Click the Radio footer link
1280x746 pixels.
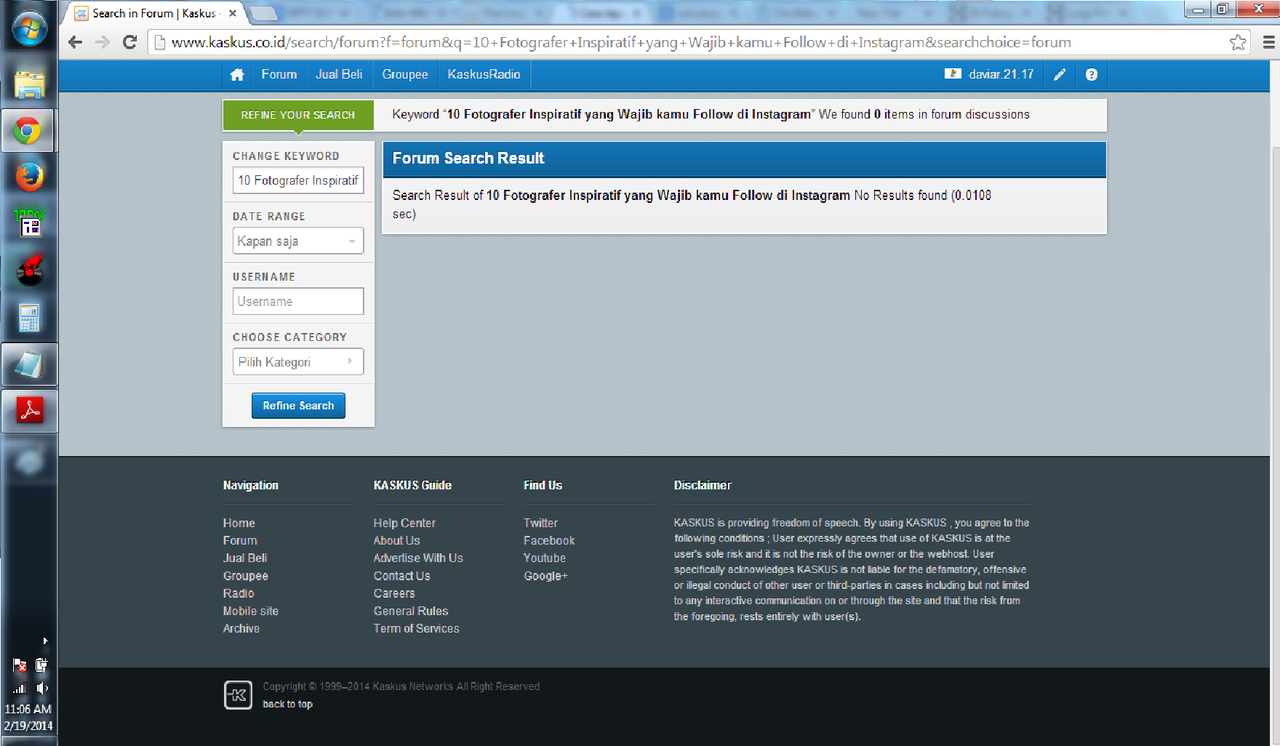[x=238, y=593]
